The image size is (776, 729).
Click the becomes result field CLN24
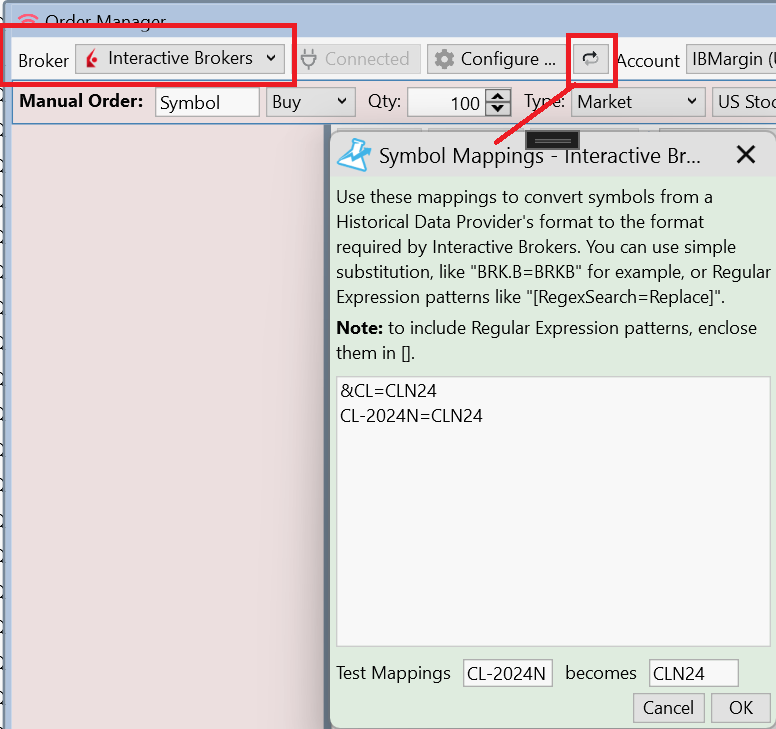tap(693, 673)
